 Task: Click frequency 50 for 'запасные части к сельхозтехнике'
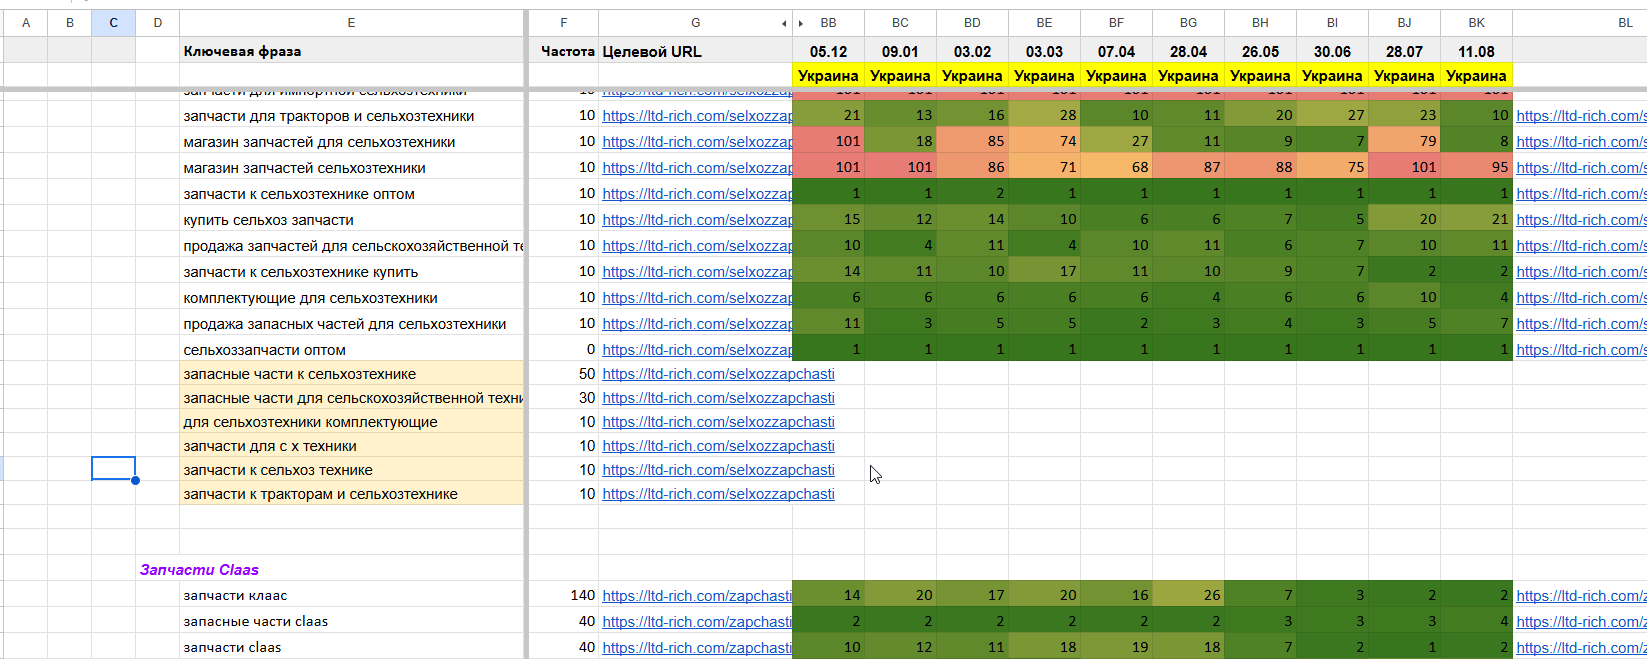564,374
